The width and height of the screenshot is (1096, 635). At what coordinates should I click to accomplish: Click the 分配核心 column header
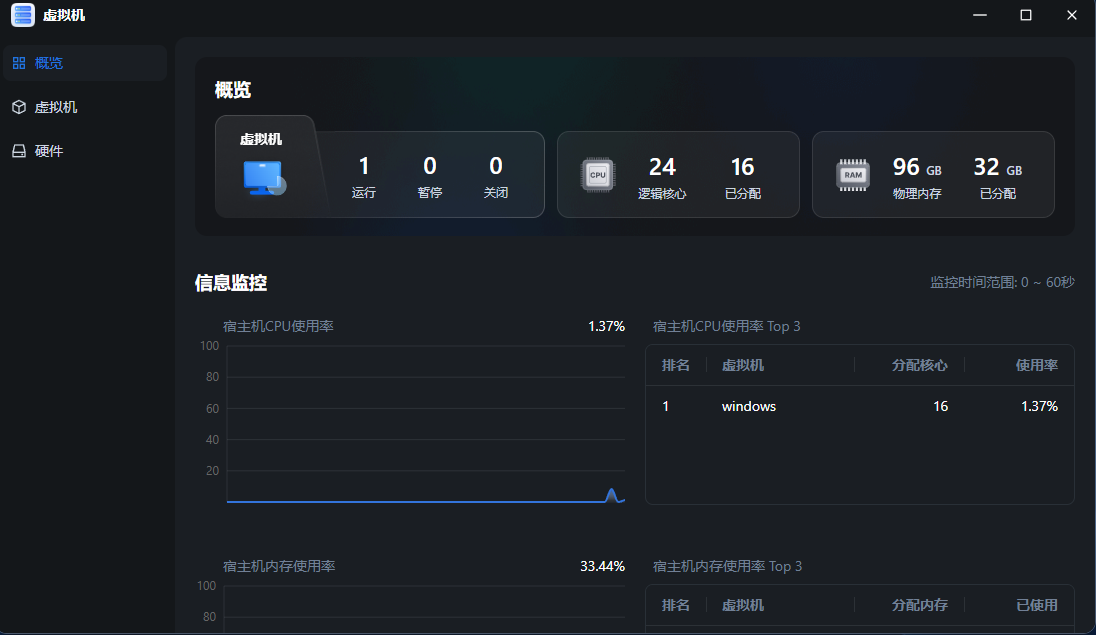[x=918, y=365]
